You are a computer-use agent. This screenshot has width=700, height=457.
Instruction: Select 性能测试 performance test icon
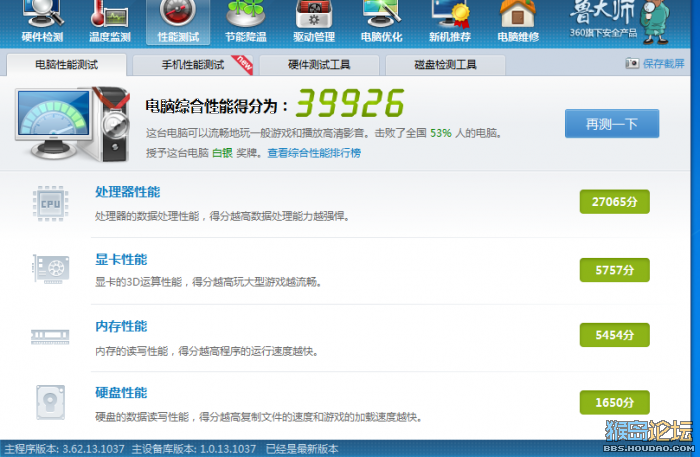pos(178,22)
